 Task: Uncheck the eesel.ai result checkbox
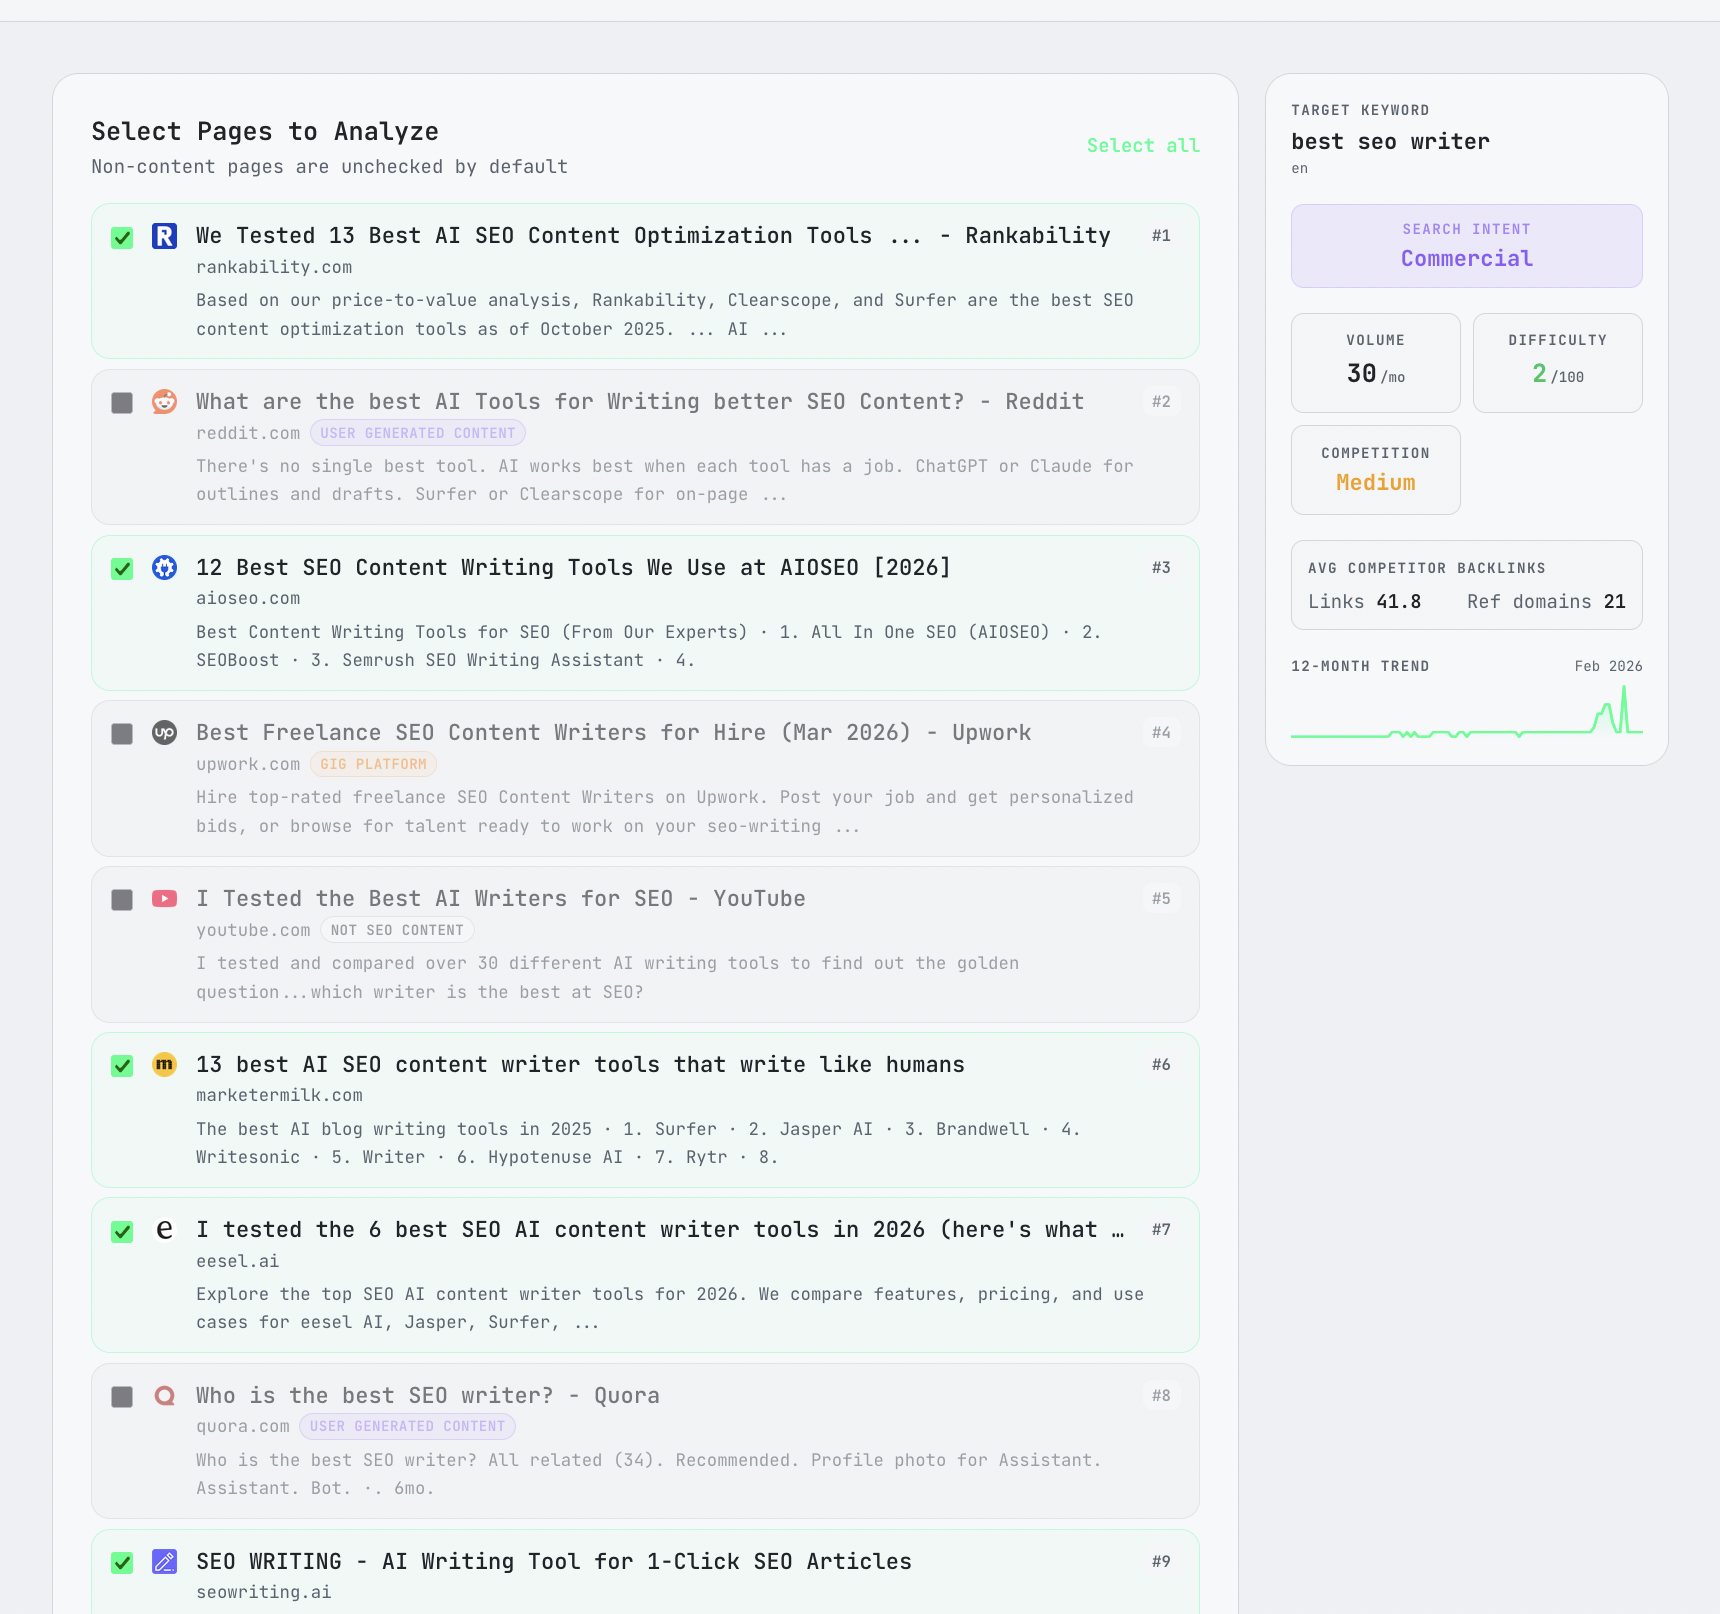click(x=122, y=1232)
